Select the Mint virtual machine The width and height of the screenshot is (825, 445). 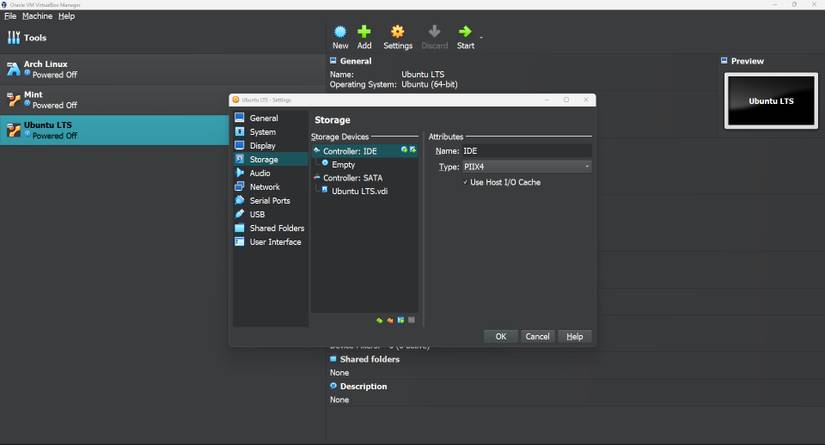coord(161,99)
